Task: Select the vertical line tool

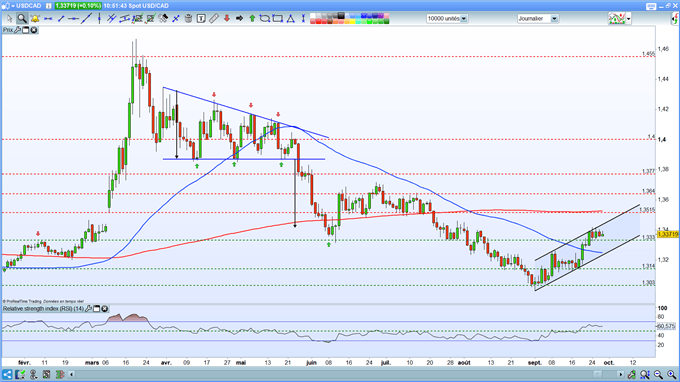Action: 99,19
